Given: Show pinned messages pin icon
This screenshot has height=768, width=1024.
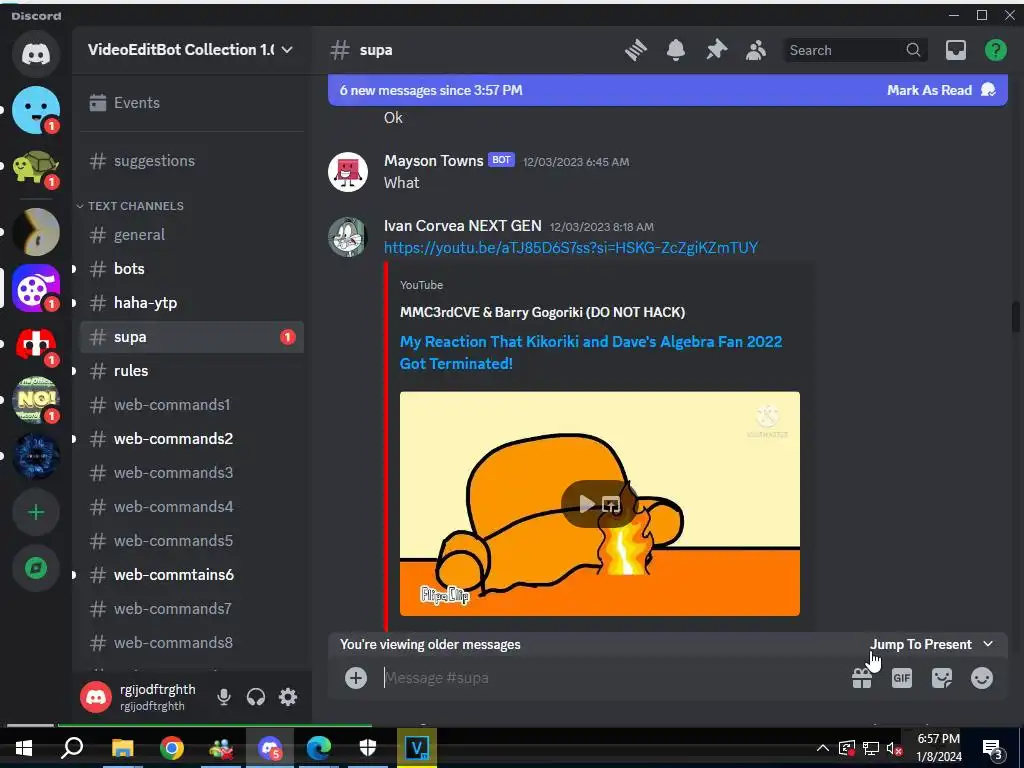Looking at the screenshot, I should tap(716, 50).
